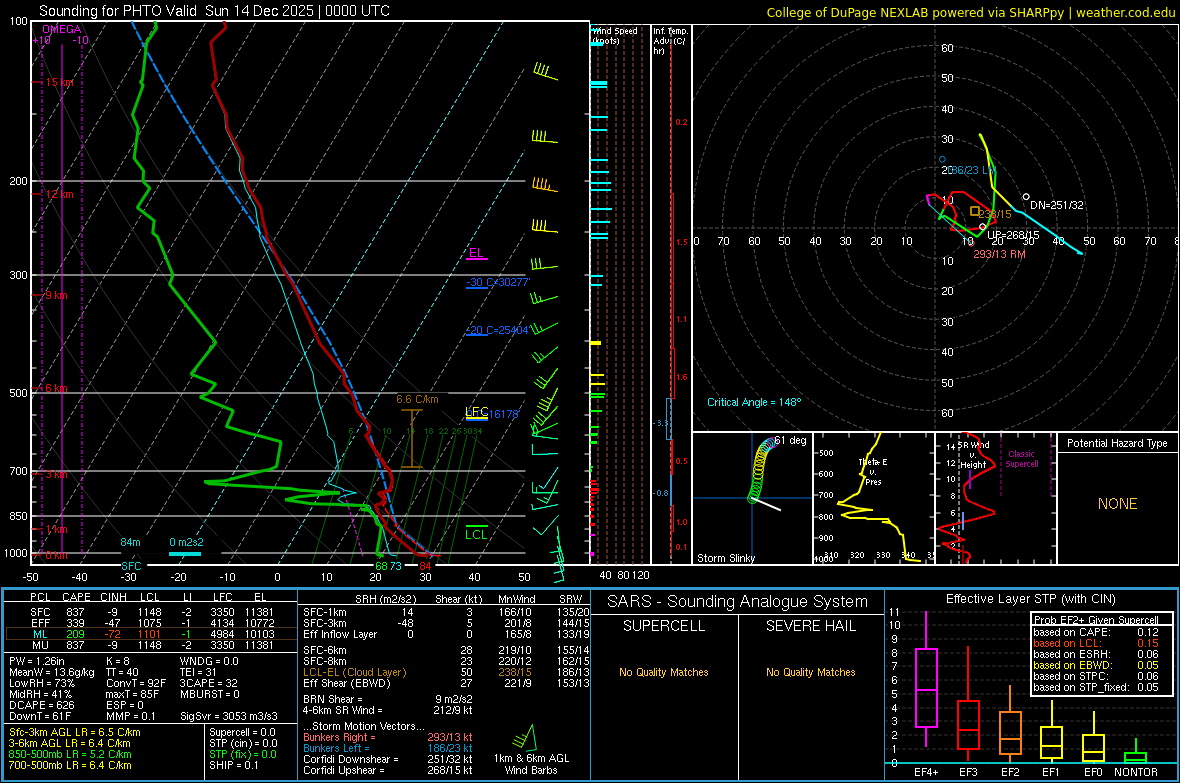The height and width of the screenshot is (783, 1180).
Task: Click the SUPERCELL column header
Action: point(664,626)
